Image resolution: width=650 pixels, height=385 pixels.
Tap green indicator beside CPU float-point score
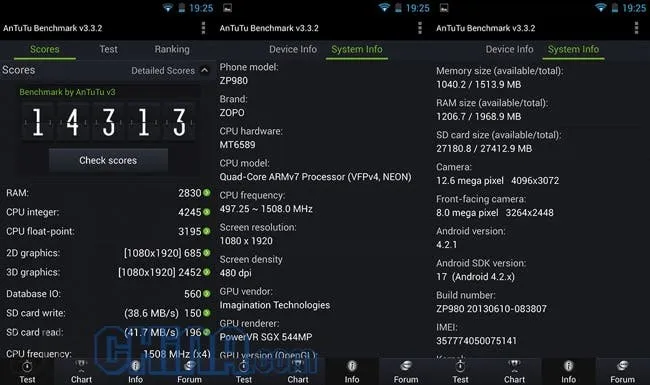206,231
